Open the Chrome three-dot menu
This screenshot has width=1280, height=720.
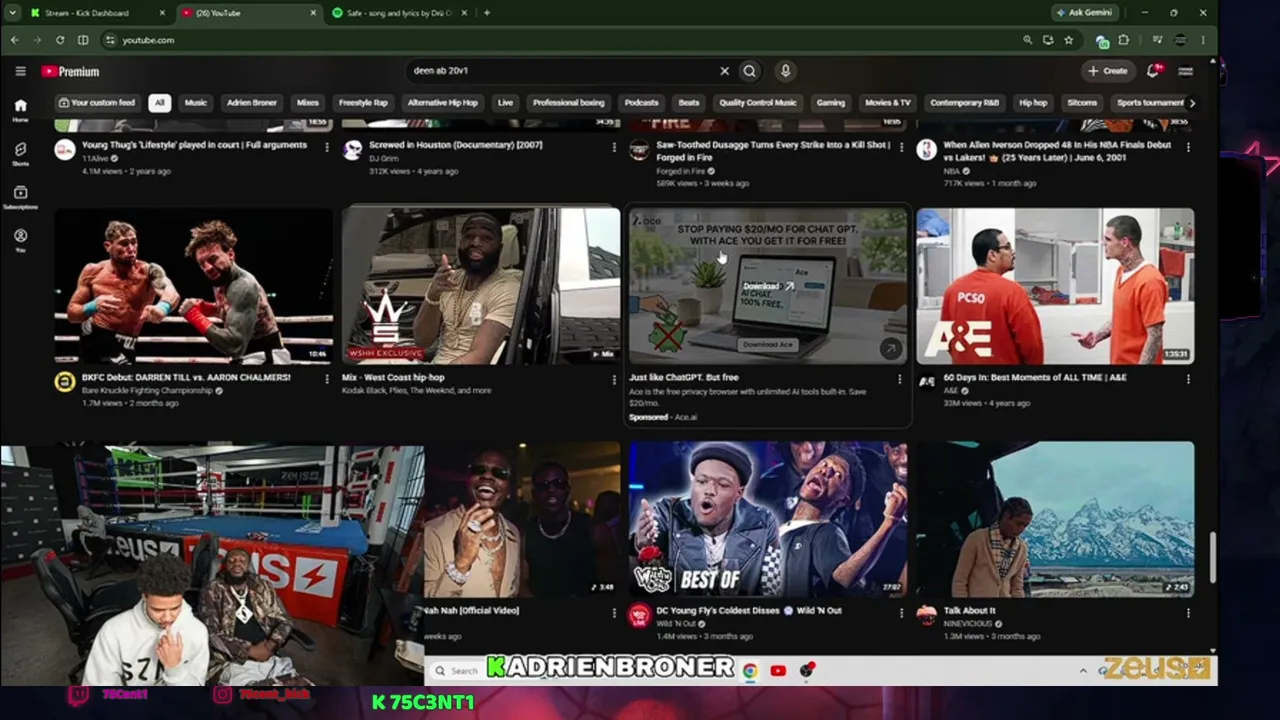tap(1202, 40)
